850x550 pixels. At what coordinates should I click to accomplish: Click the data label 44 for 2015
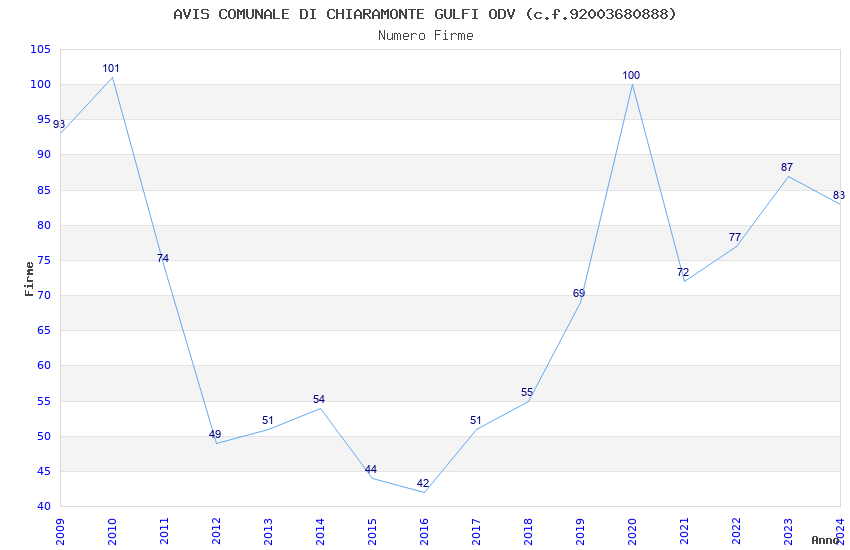(371, 469)
